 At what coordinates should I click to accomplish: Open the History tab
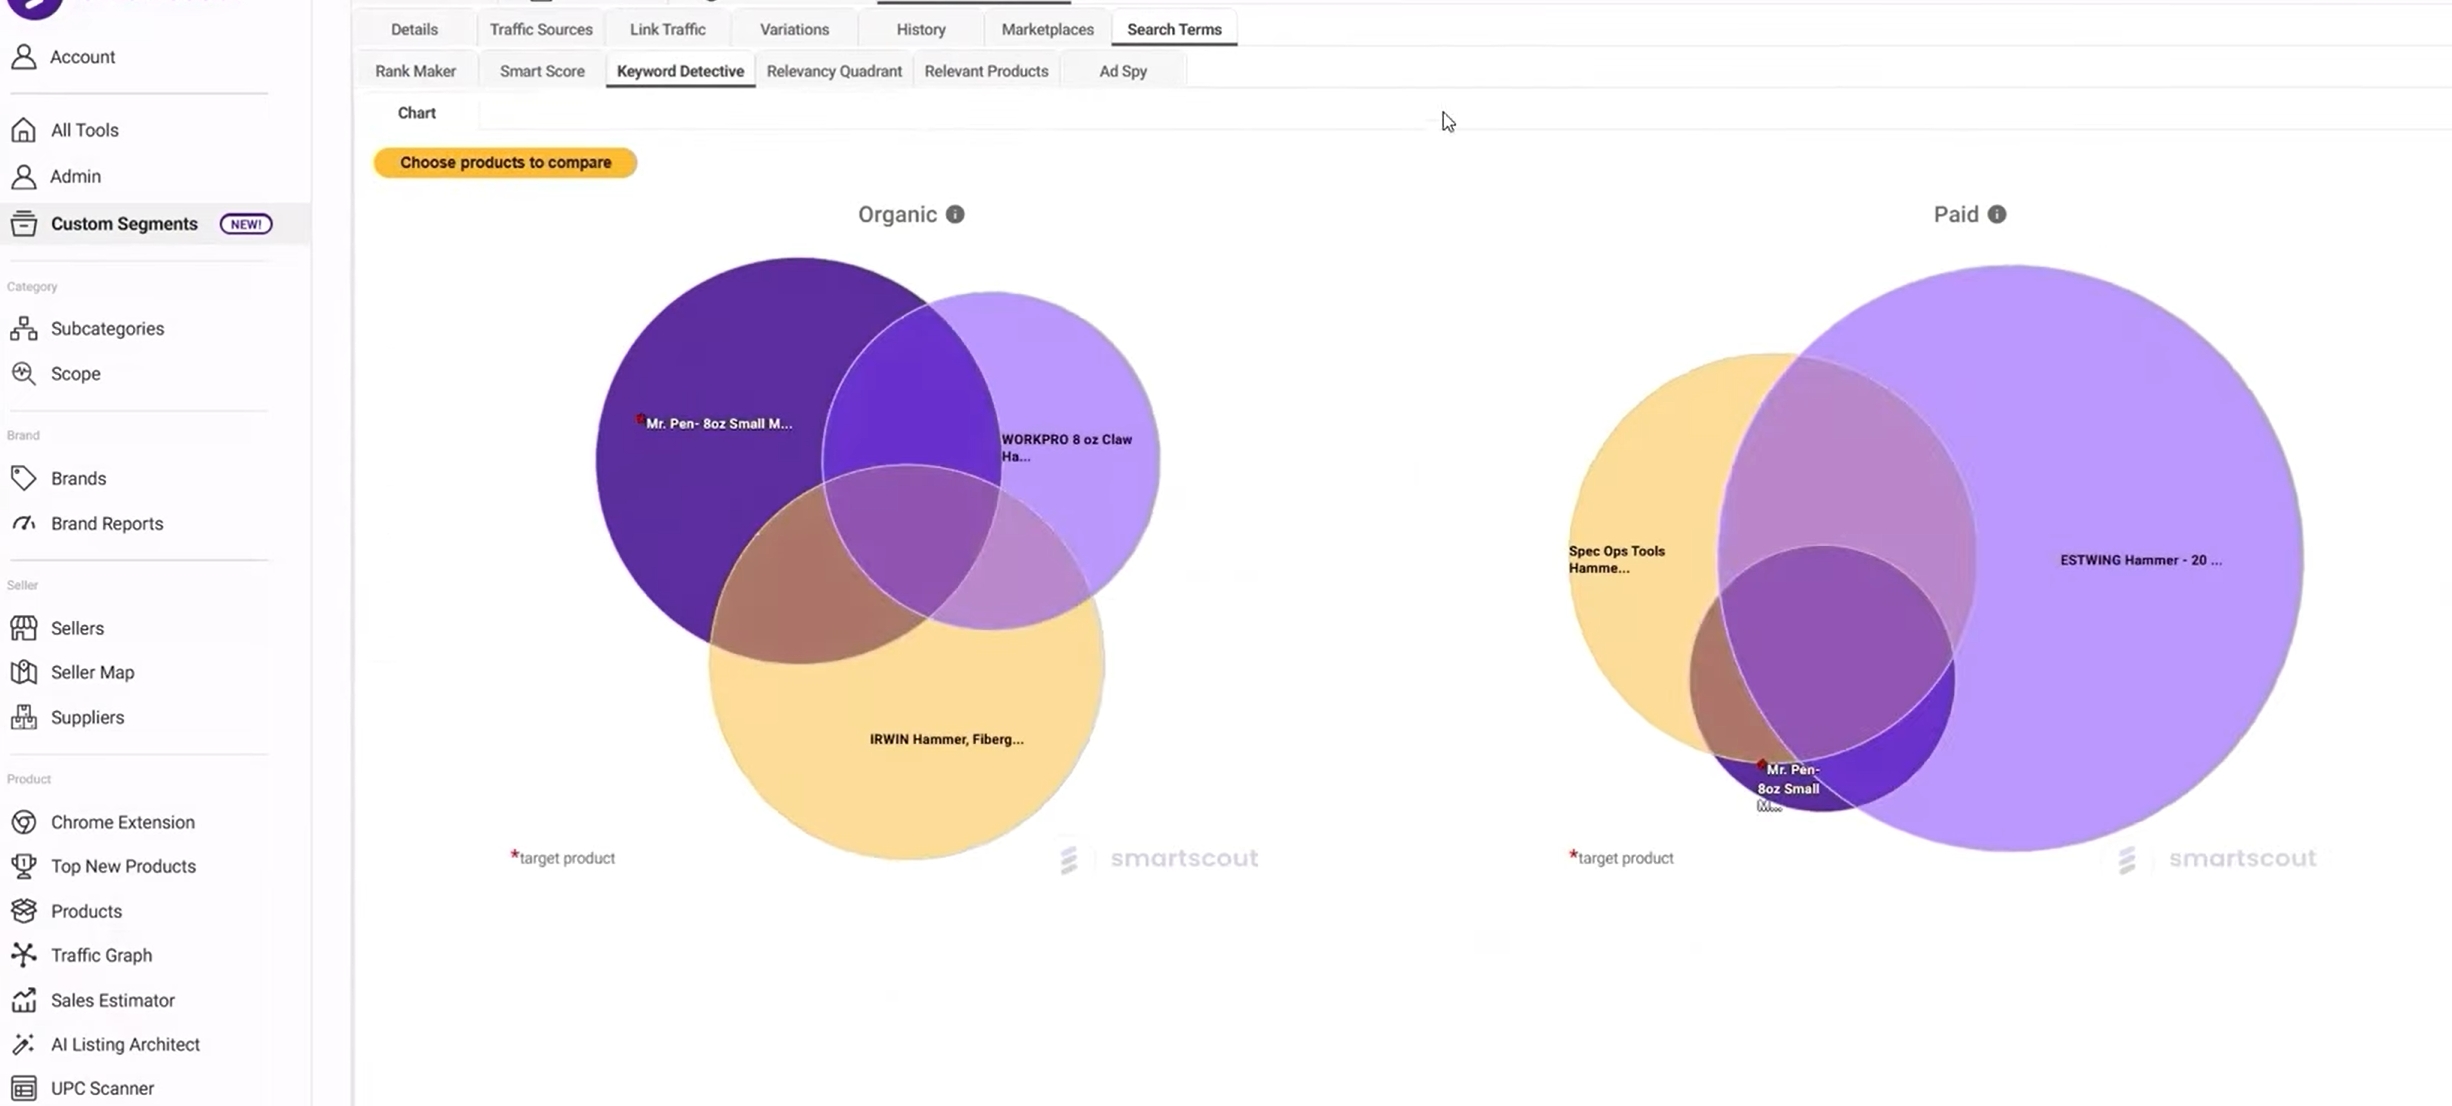click(921, 29)
